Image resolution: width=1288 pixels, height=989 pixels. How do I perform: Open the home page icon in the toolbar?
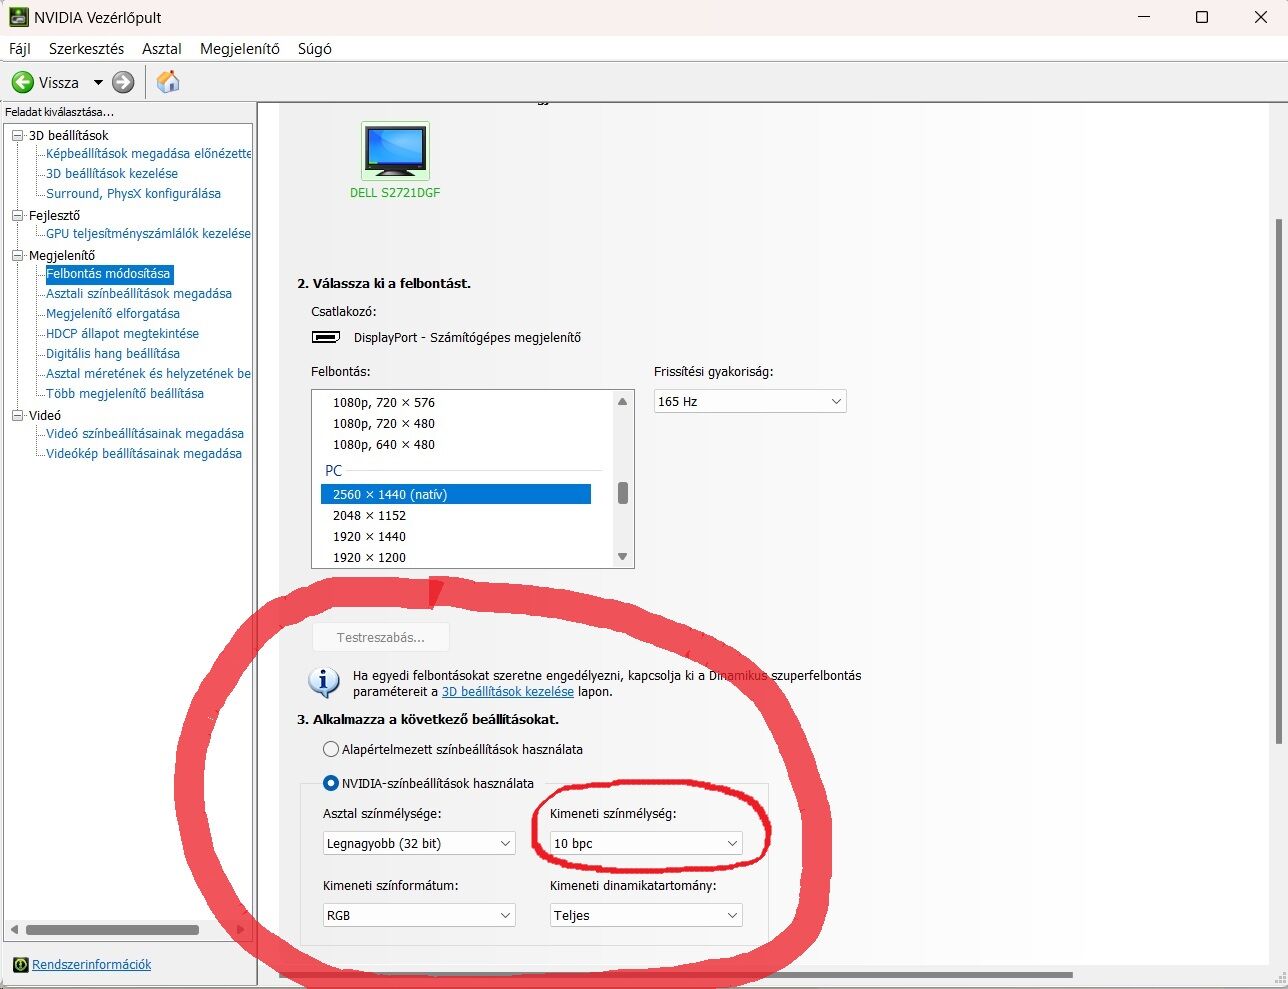tap(168, 81)
